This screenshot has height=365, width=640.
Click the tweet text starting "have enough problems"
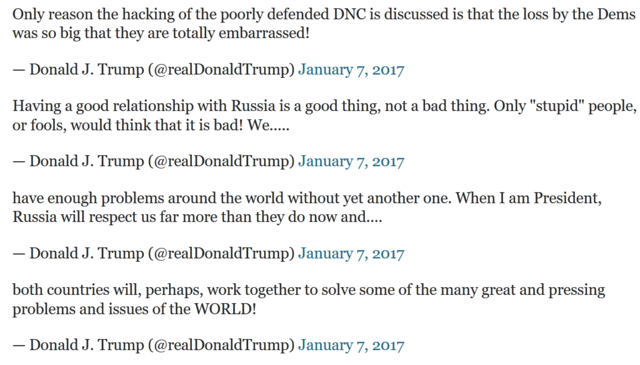point(307,207)
